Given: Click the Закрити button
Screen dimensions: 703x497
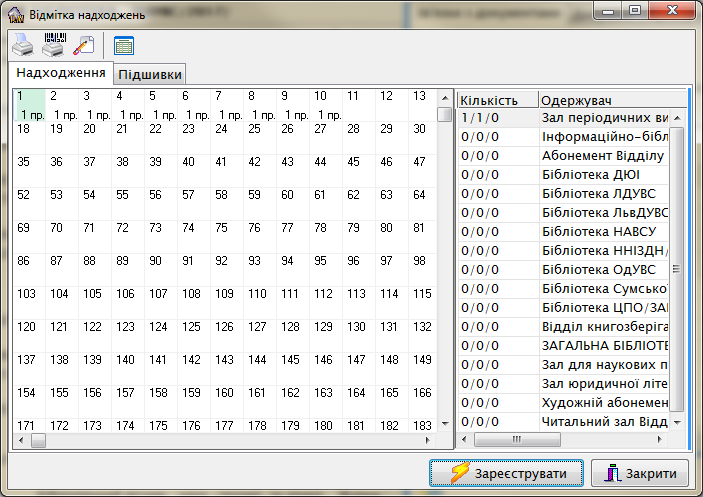Looking at the screenshot, I should (640, 473).
